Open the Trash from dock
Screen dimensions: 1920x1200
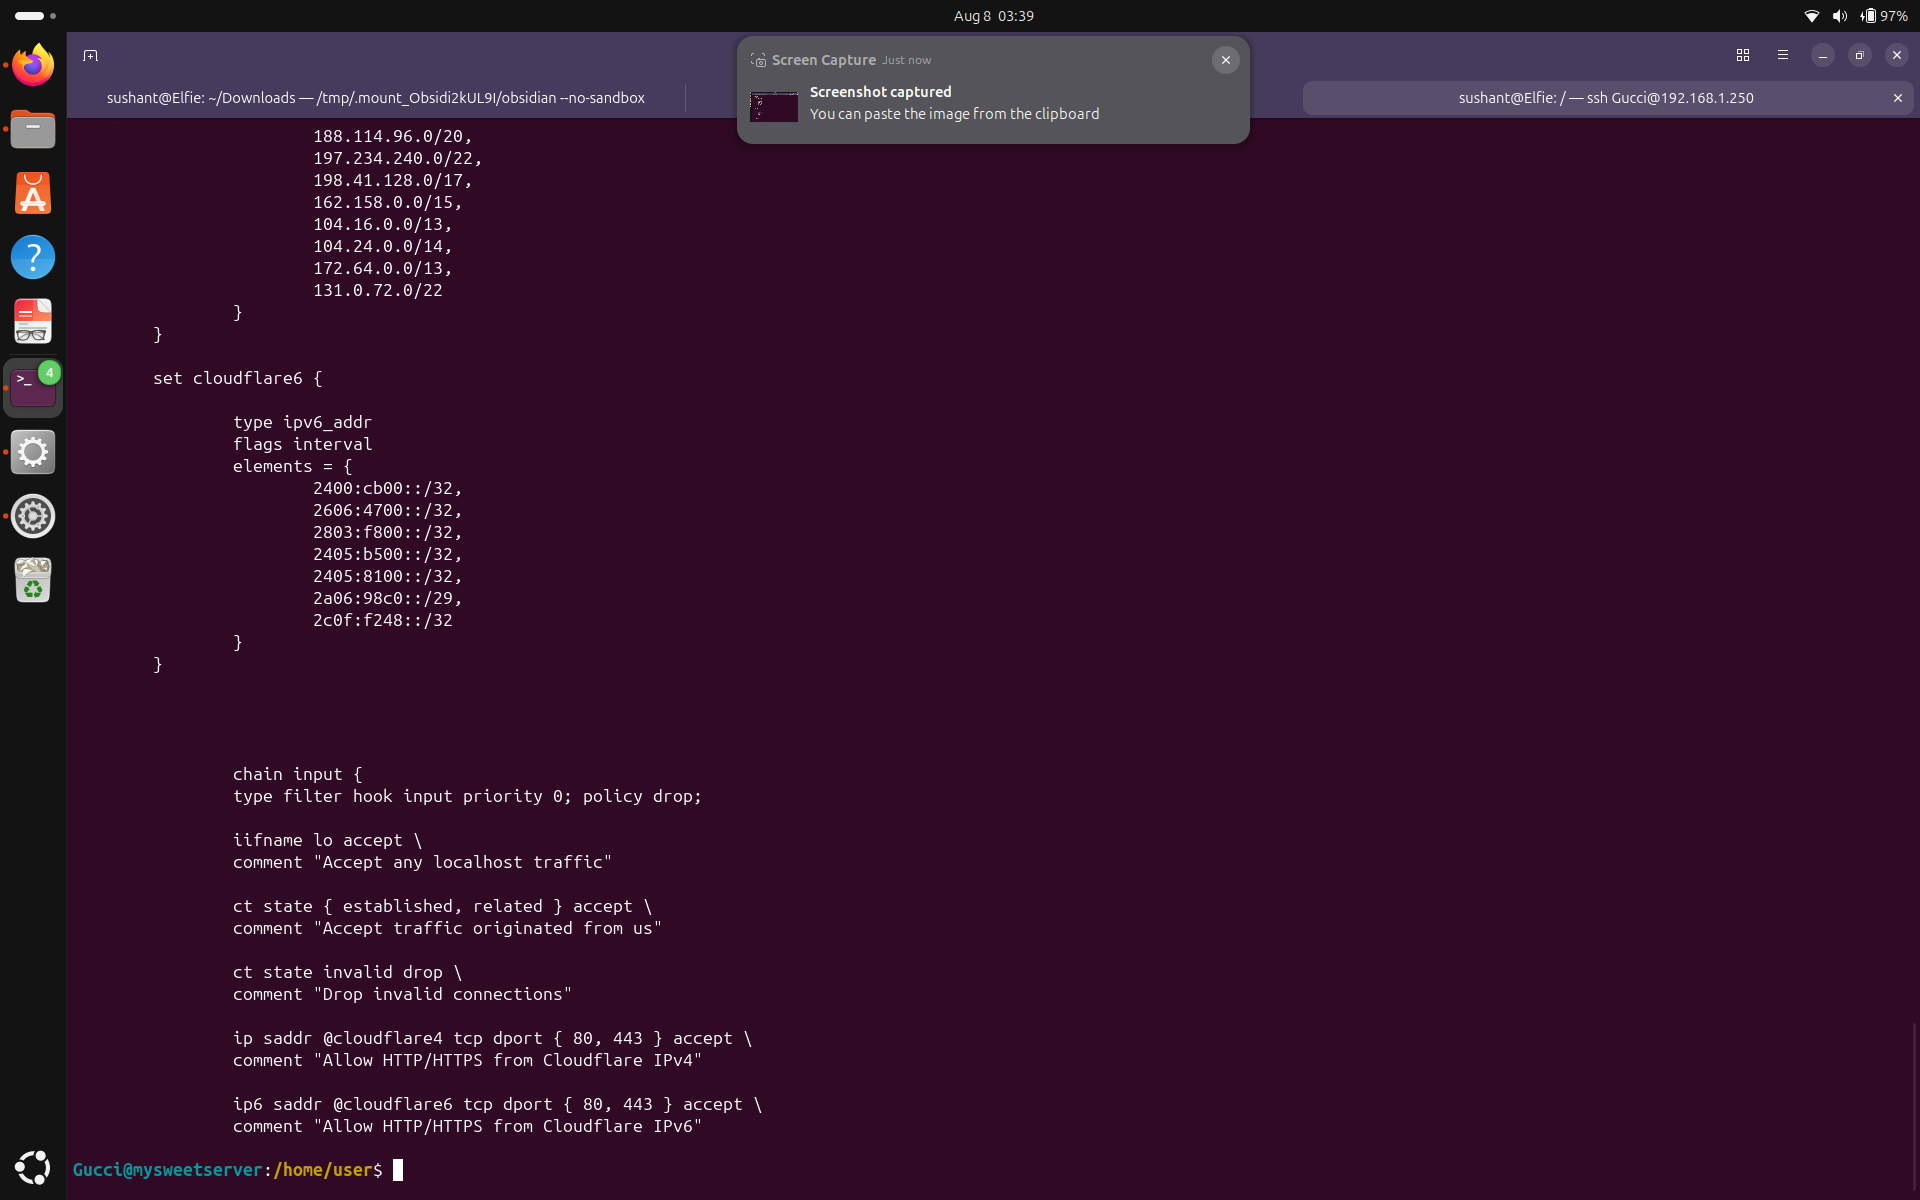click(33, 580)
